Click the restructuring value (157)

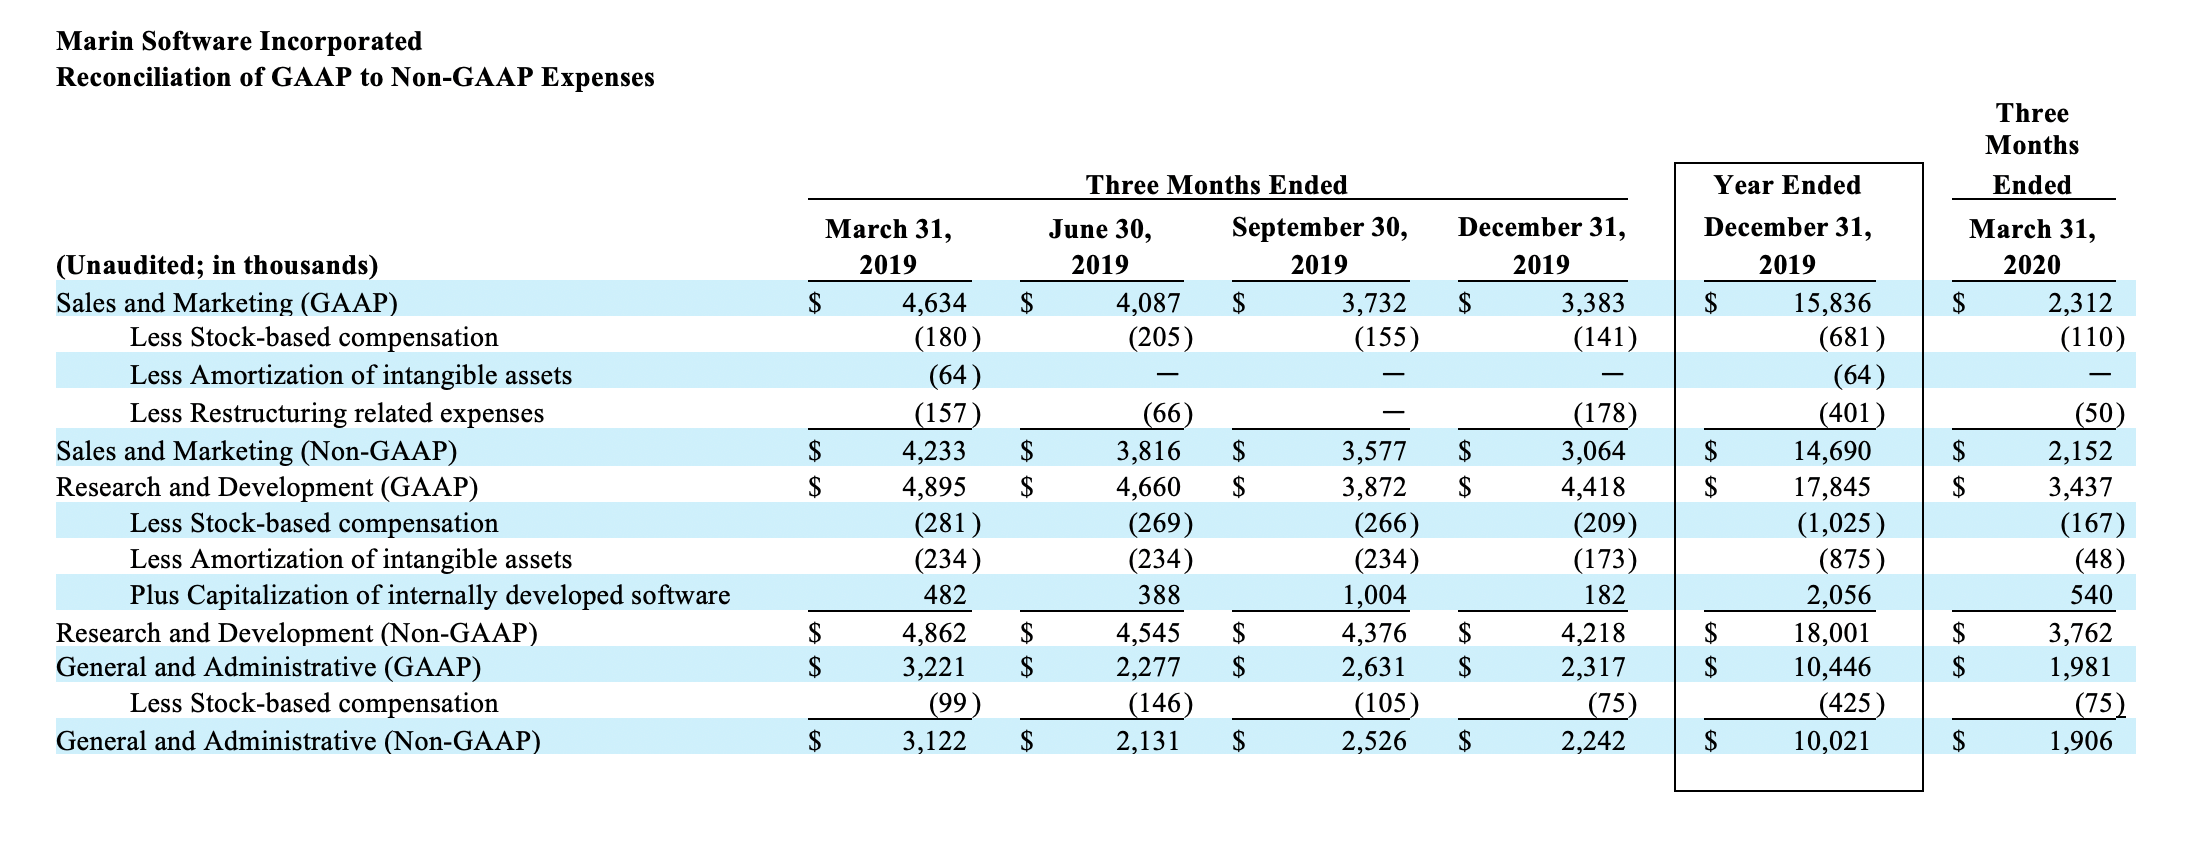[x=948, y=412]
